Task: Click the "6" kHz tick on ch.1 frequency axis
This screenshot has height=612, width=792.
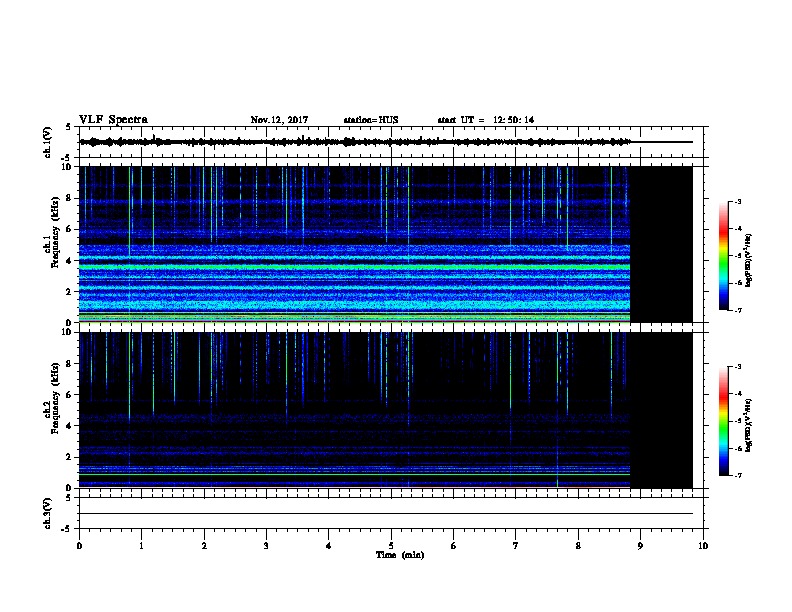Action: (x=69, y=229)
